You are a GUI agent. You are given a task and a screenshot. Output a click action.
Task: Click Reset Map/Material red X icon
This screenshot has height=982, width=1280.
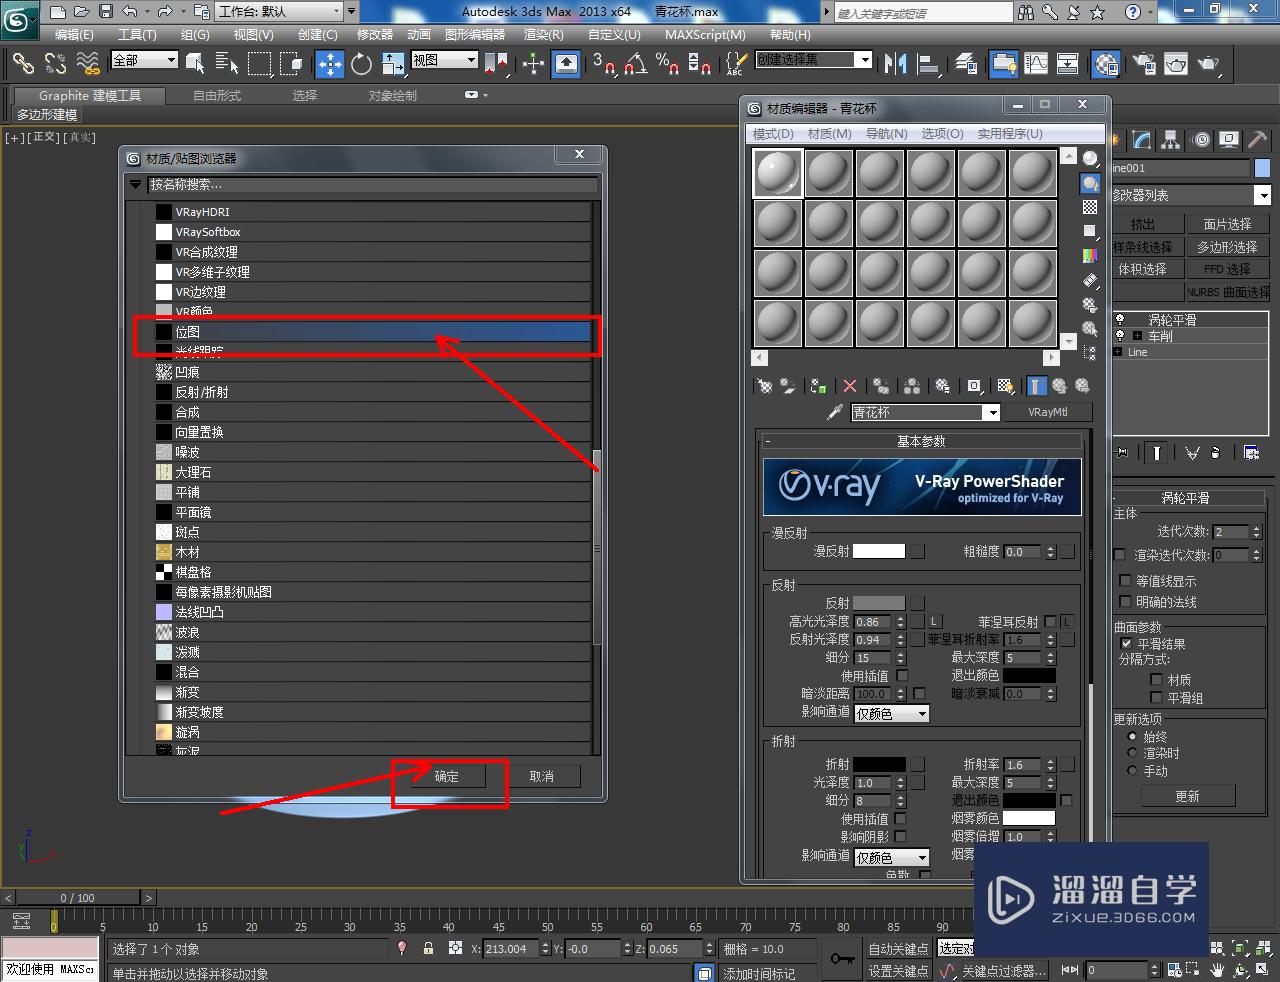[x=850, y=386]
